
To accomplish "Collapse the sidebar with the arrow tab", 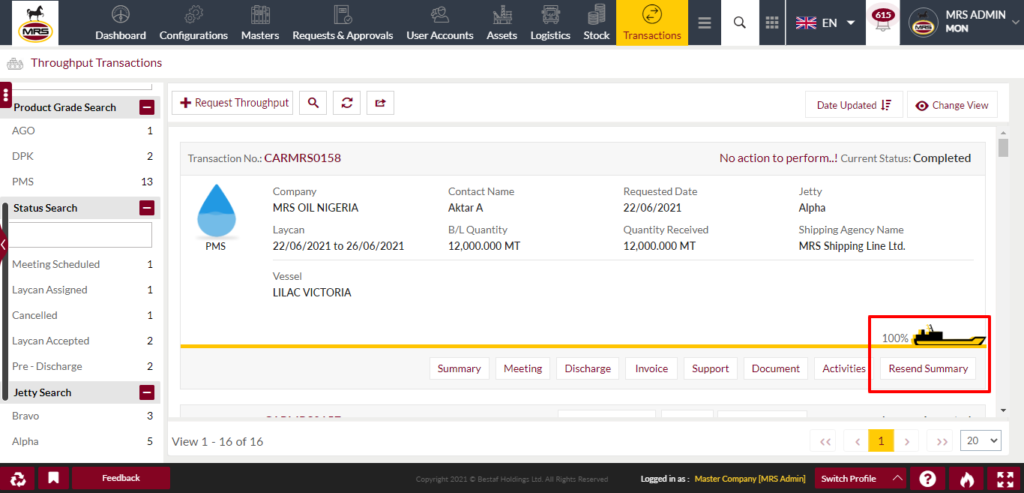I will pos(3,245).
